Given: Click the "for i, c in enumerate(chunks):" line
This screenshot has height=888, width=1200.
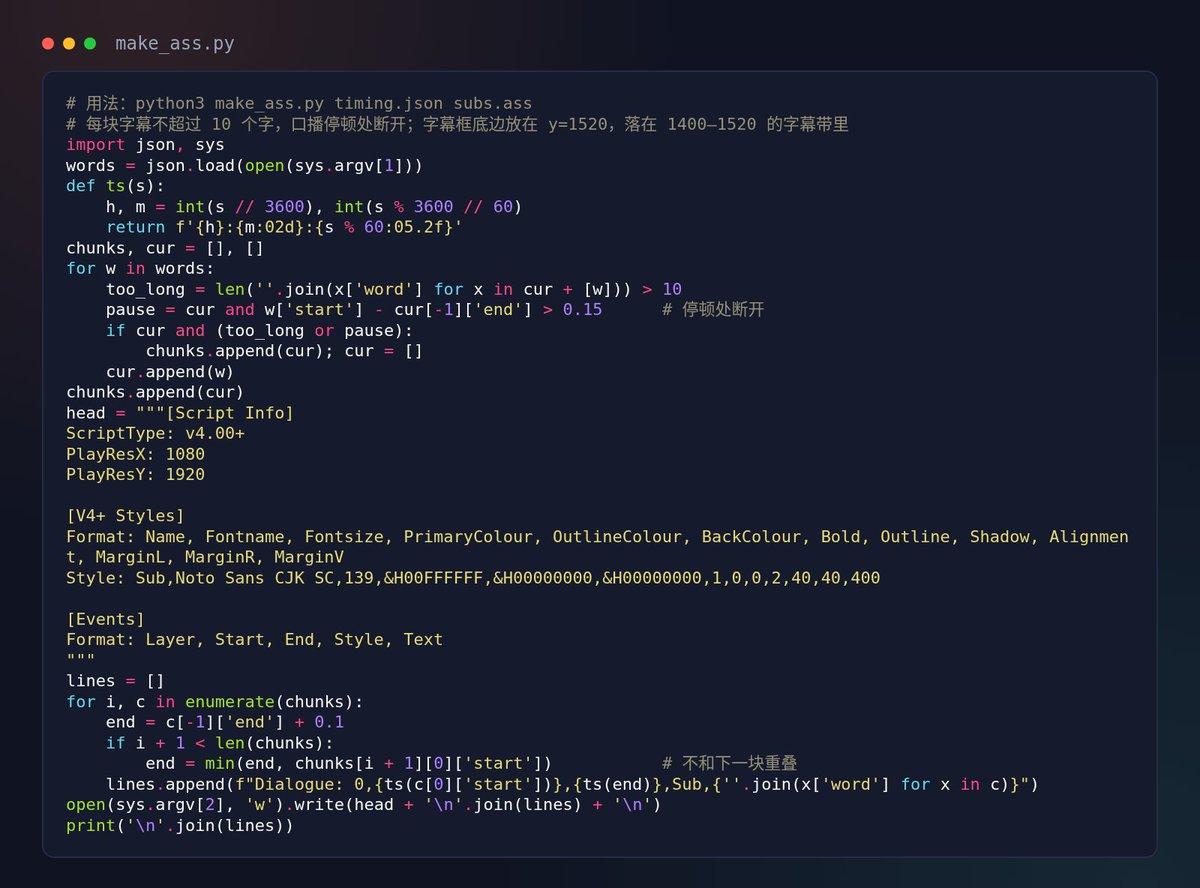Looking at the screenshot, I should point(215,701).
